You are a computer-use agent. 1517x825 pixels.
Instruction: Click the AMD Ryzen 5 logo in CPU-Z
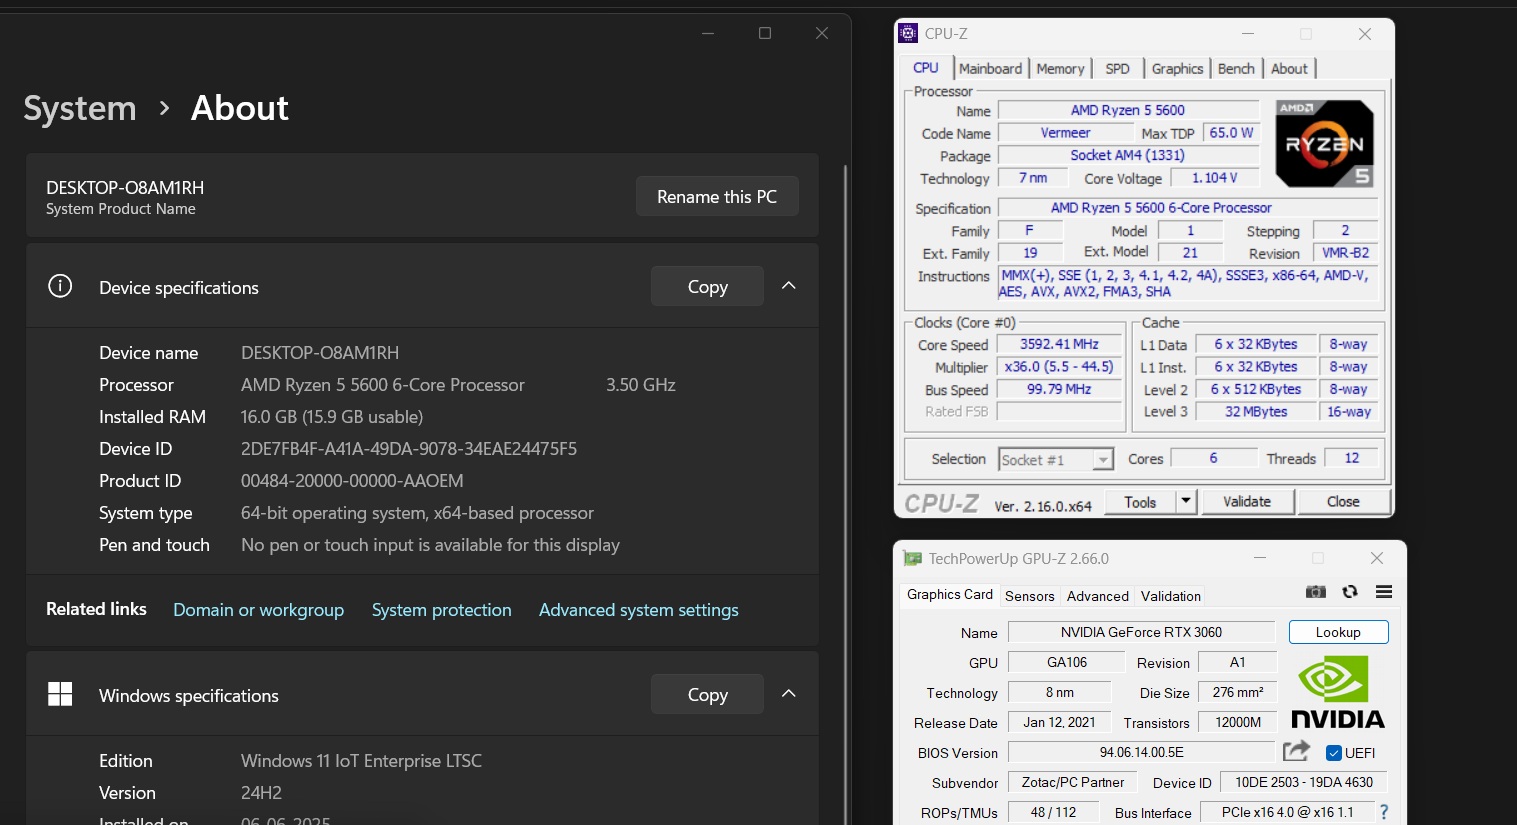pos(1325,143)
